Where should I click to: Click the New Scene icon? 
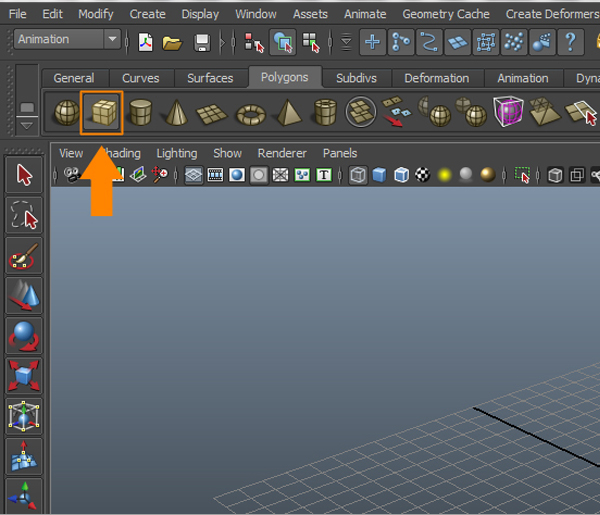145,42
